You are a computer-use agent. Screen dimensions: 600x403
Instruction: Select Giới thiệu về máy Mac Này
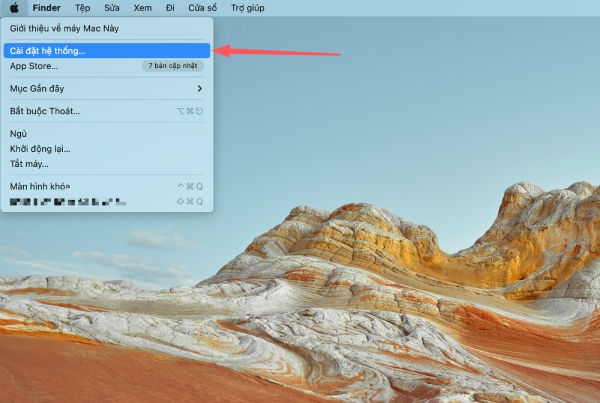tap(107, 28)
